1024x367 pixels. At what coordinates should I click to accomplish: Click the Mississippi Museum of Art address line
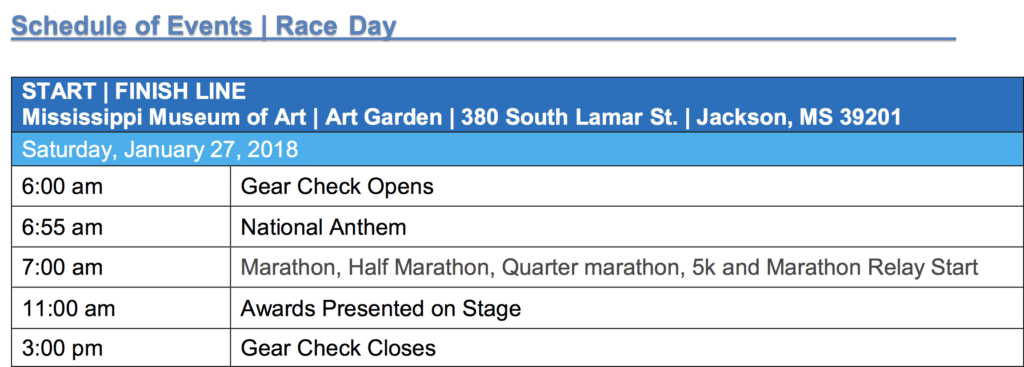[x=461, y=118]
